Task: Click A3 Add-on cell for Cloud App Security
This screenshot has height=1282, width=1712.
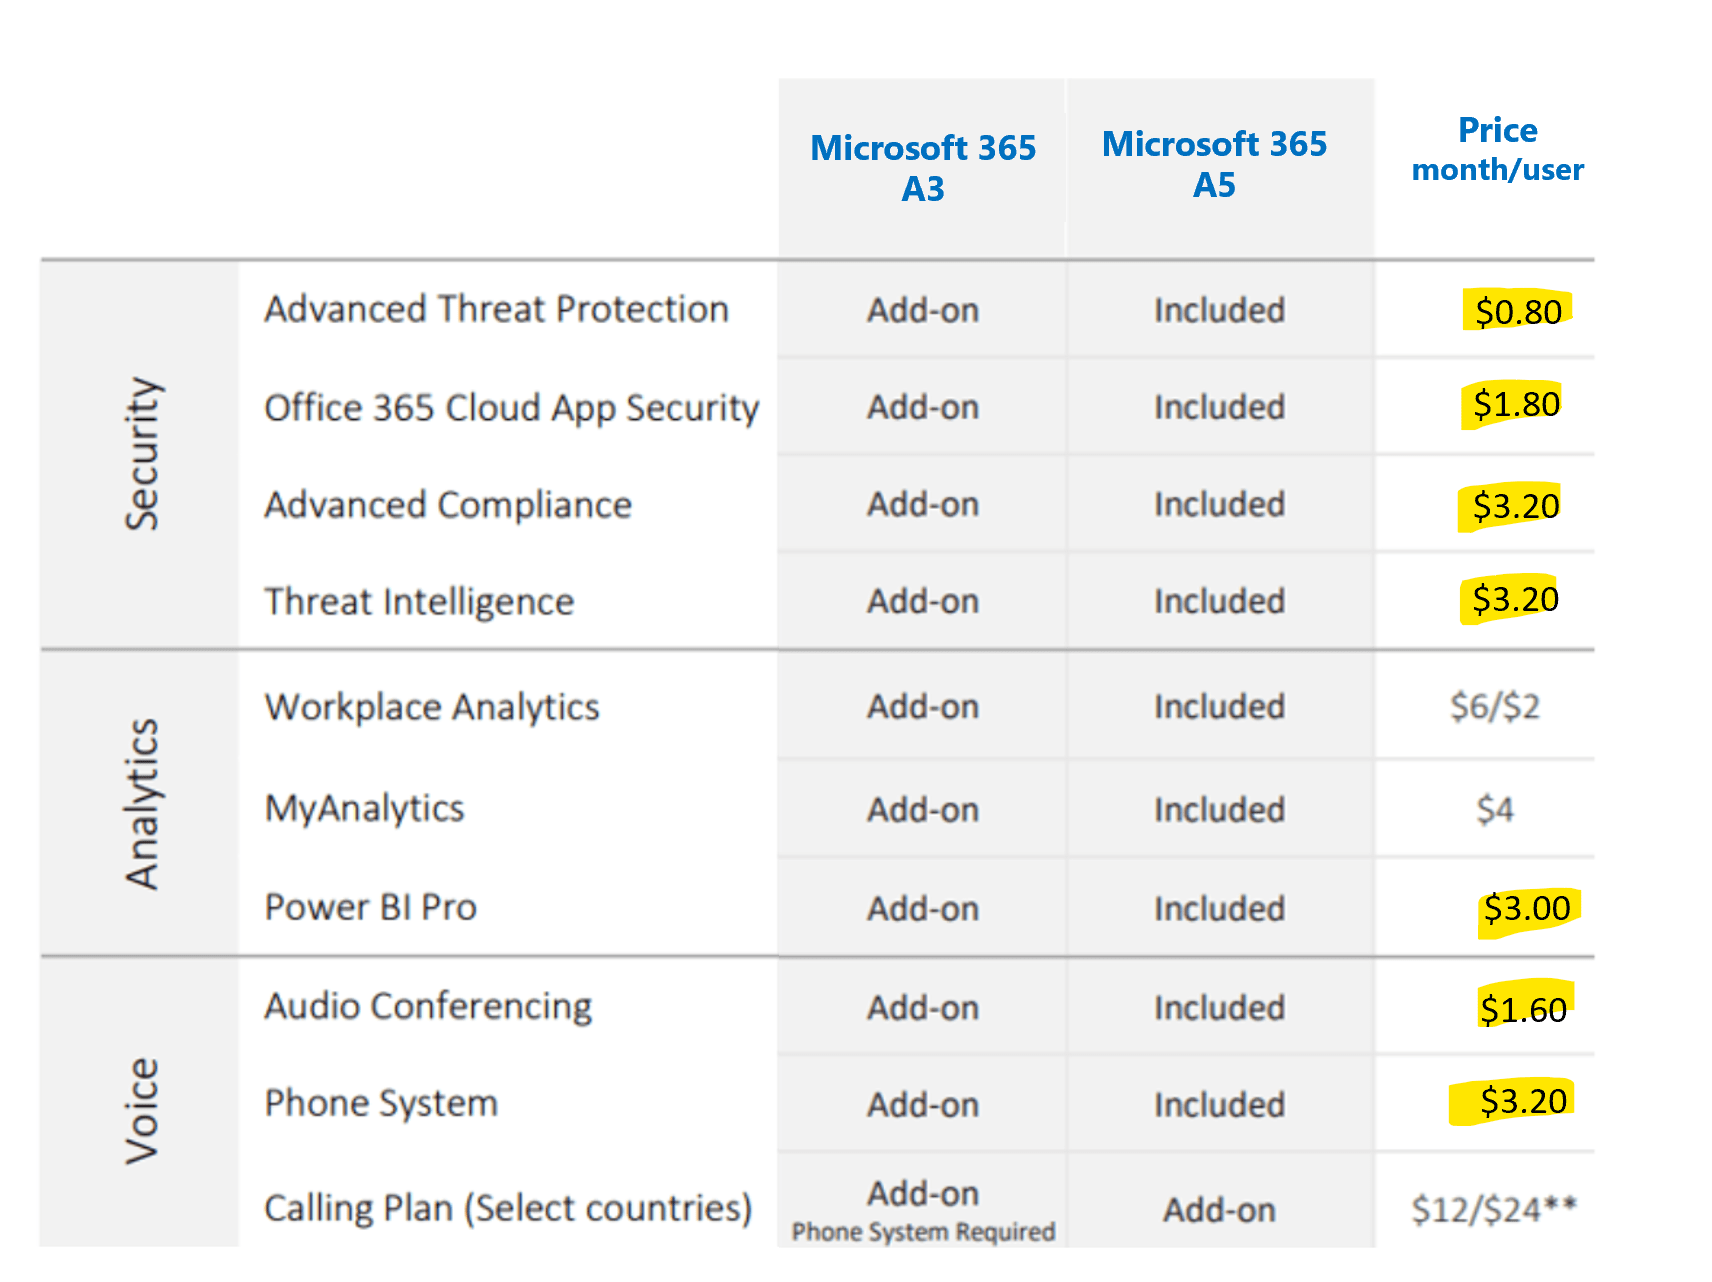Action: pyautogui.click(x=923, y=407)
